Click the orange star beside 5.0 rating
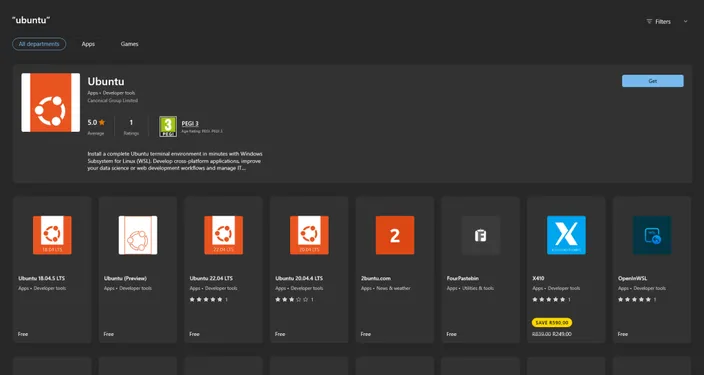This screenshot has width=704, height=375. [x=102, y=122]
